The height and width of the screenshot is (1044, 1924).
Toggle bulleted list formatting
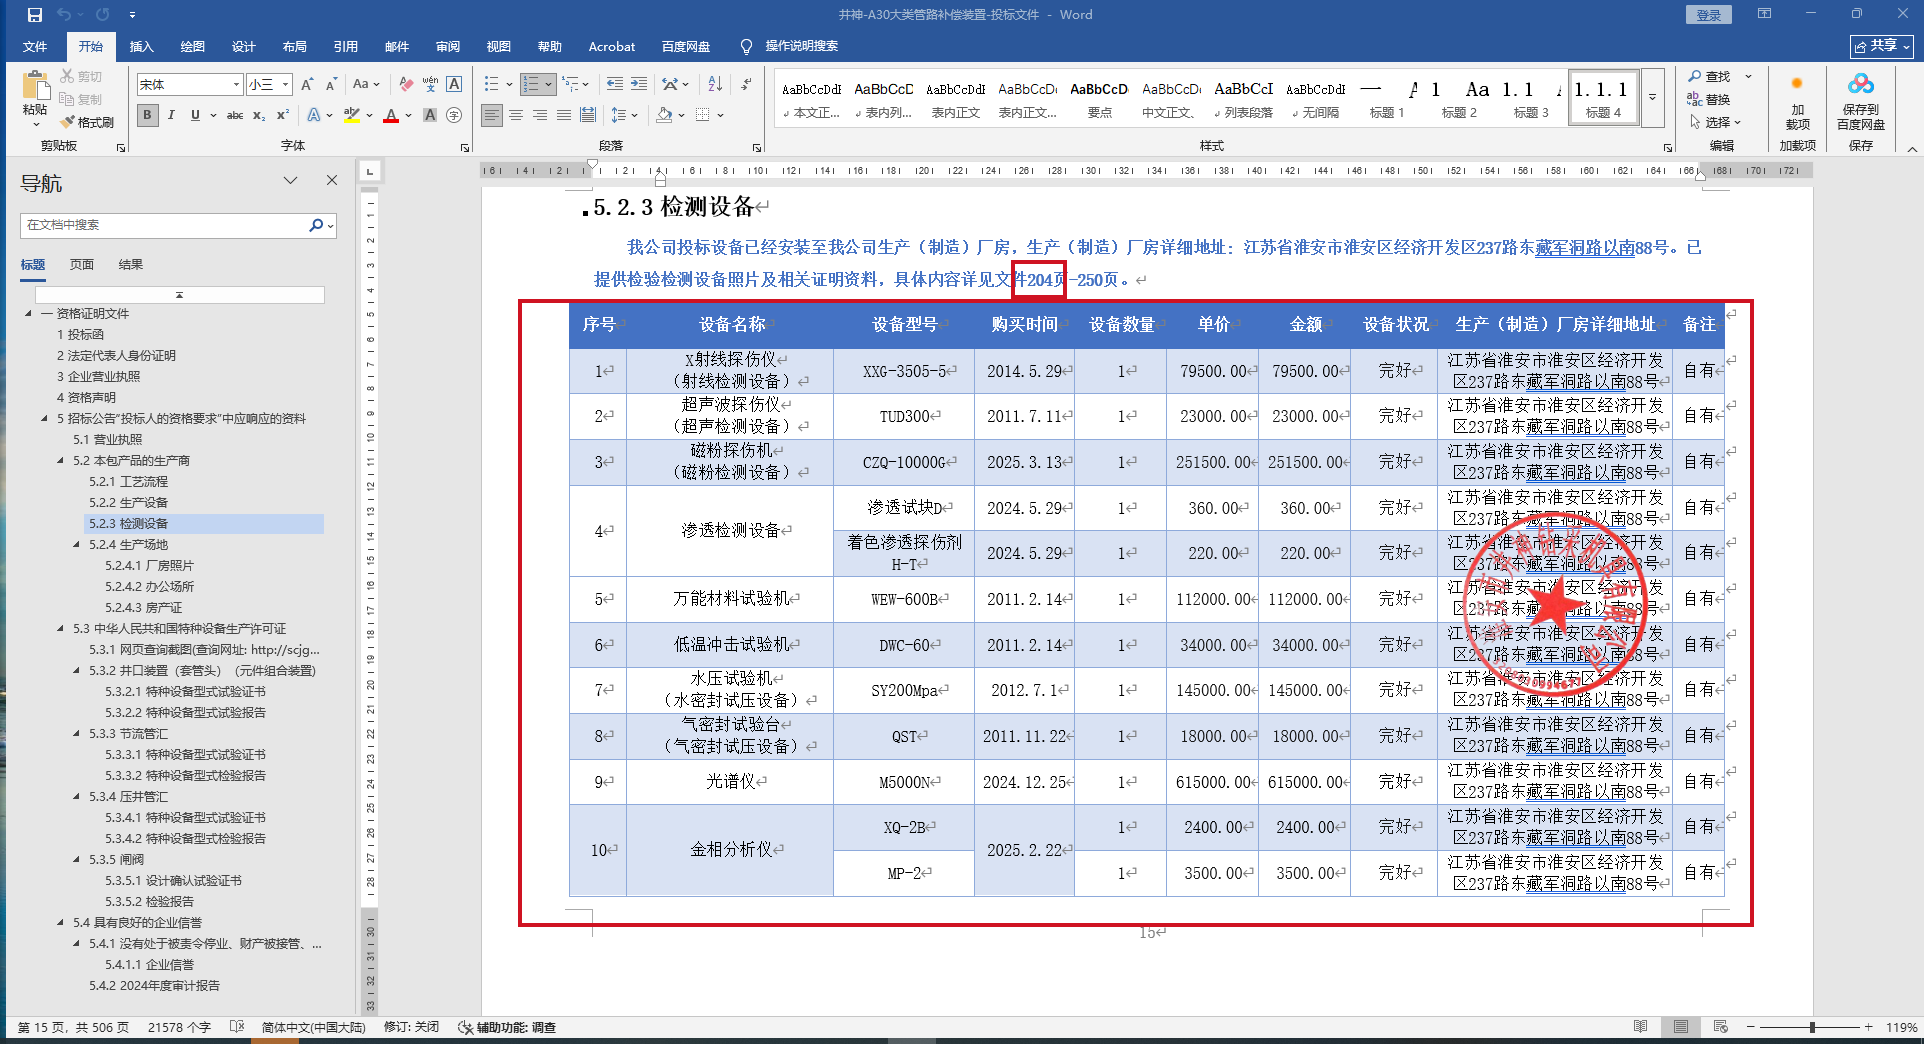click(491, 85)
